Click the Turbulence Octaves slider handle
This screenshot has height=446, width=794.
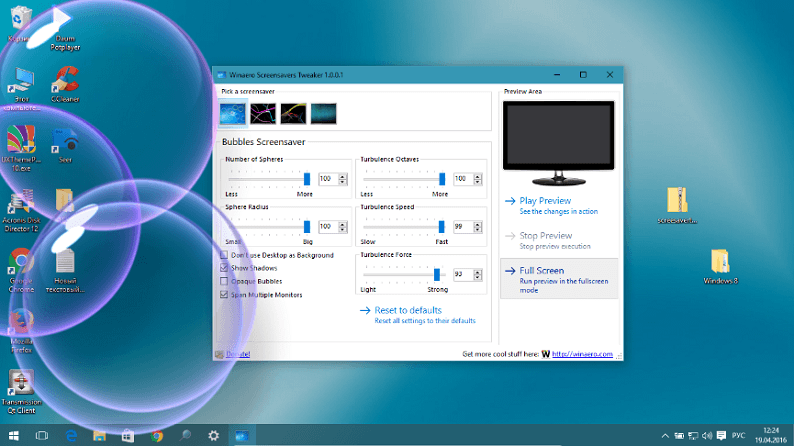[x=442, y=179]
